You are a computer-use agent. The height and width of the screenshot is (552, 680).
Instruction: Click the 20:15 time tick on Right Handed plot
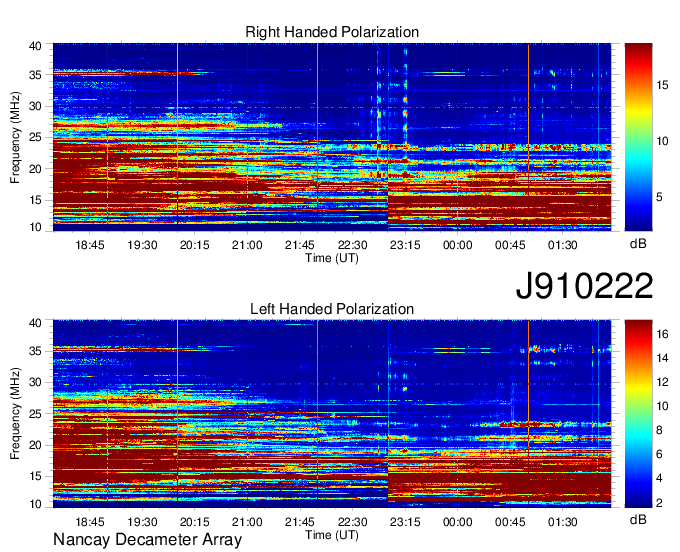coord(195,245)
